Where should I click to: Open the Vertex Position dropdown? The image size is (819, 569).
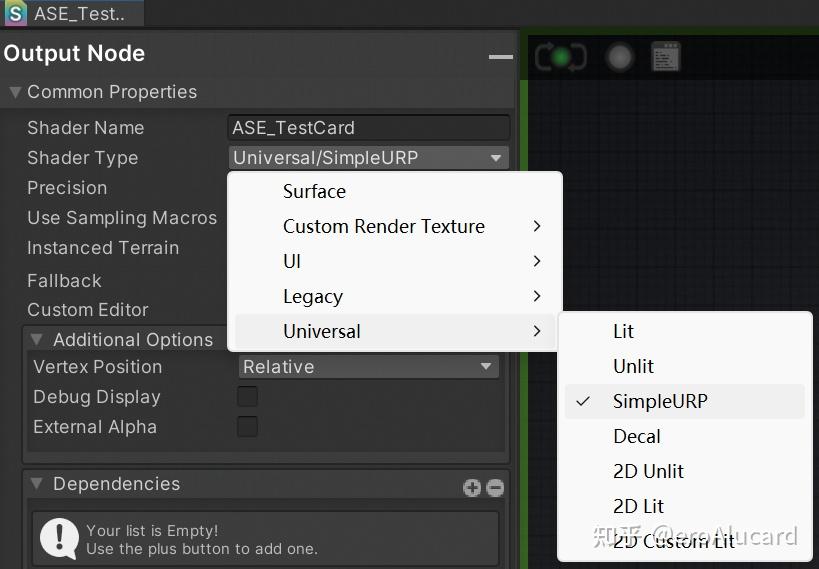[368, 367]
